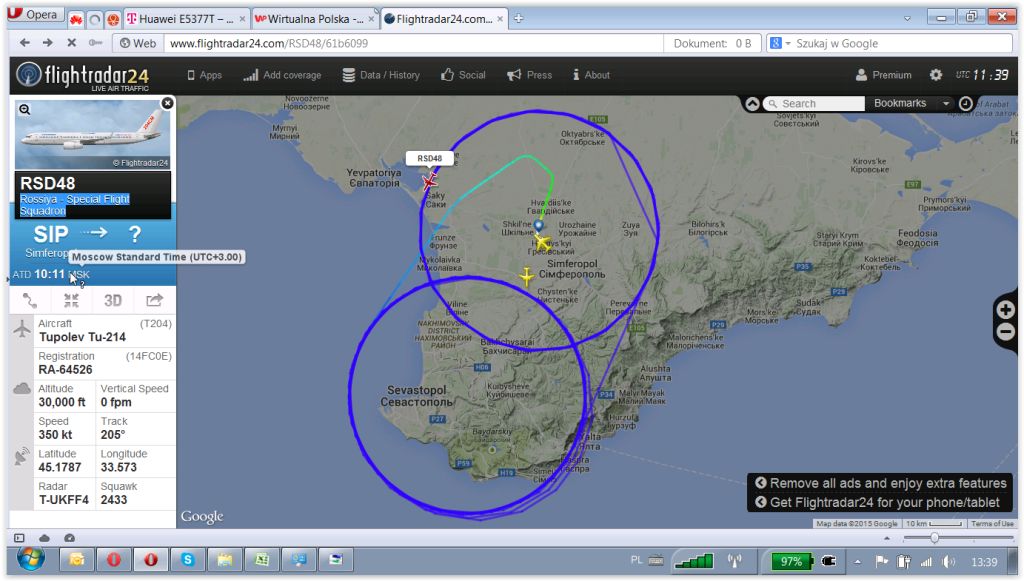This screenshot has height=581, width=1024.
Task: Open Skype from the taskbar
Action: (x=187, y=559)
